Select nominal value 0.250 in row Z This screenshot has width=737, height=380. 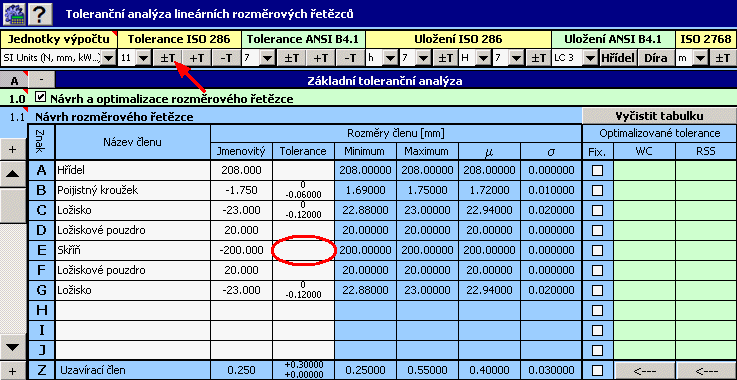point(241,371)
